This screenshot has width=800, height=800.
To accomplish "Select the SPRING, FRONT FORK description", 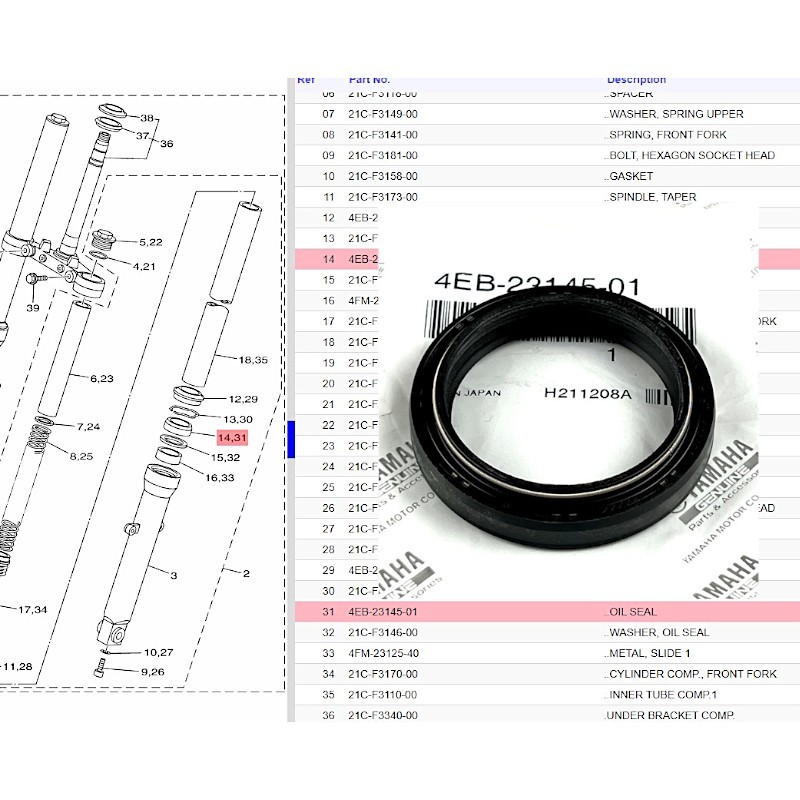I will click(x=665, y=135).
